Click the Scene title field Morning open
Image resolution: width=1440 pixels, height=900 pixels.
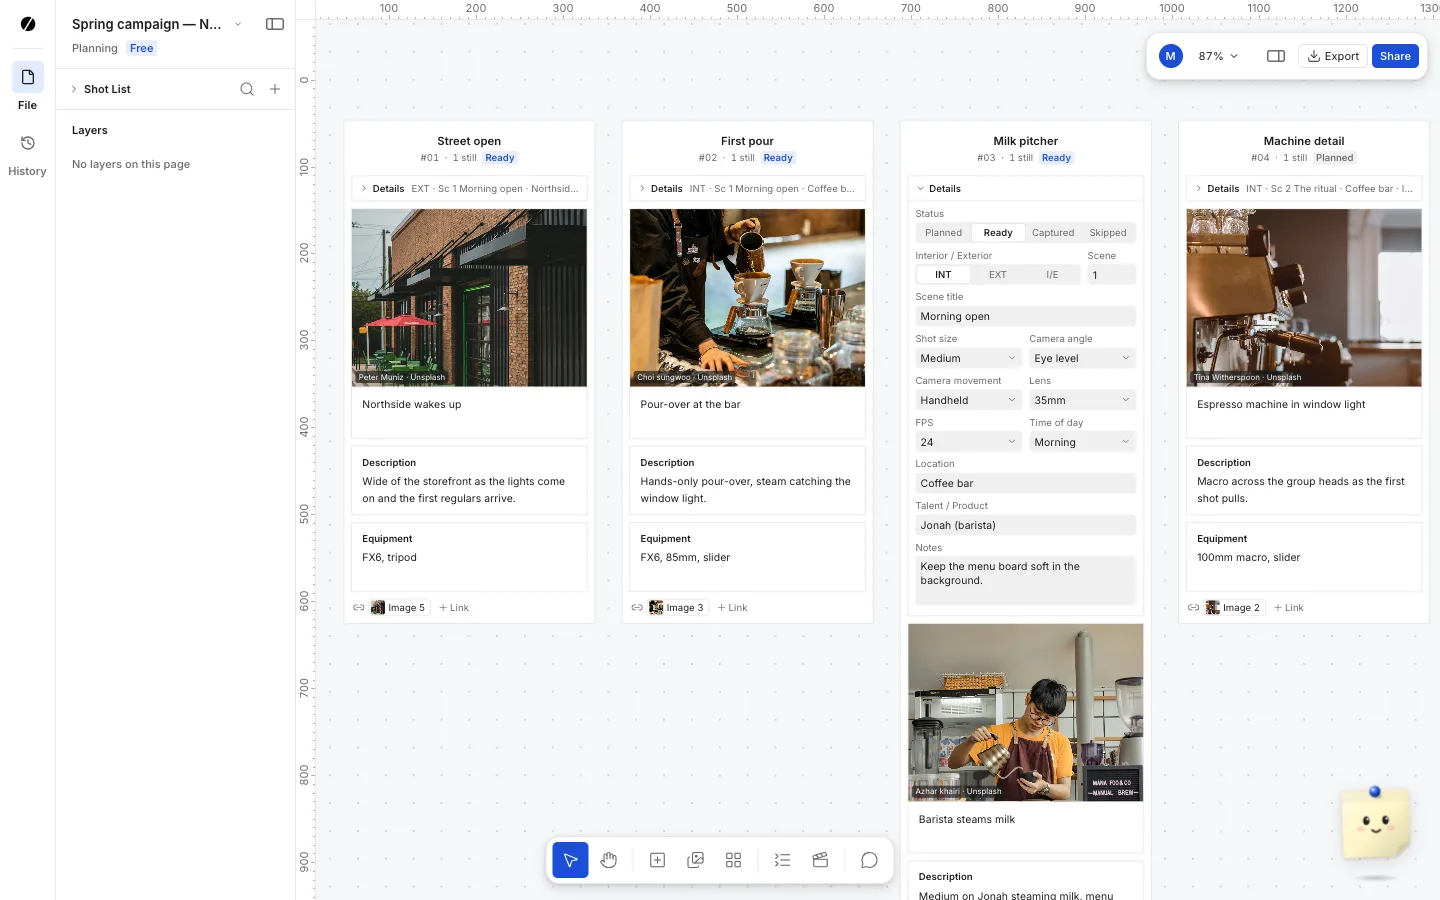coord(1025,317)
